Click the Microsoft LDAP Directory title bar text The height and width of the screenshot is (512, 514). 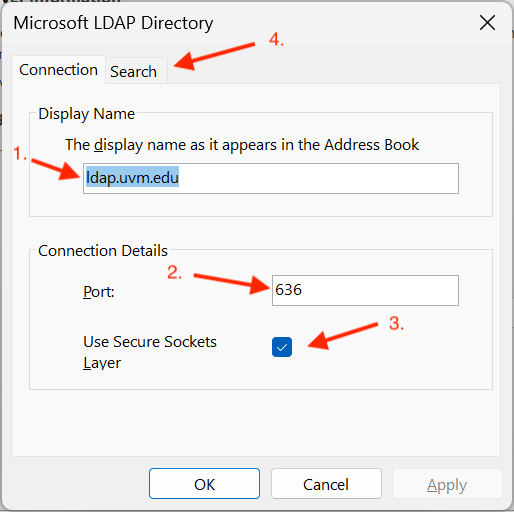[x=113, y=23]
